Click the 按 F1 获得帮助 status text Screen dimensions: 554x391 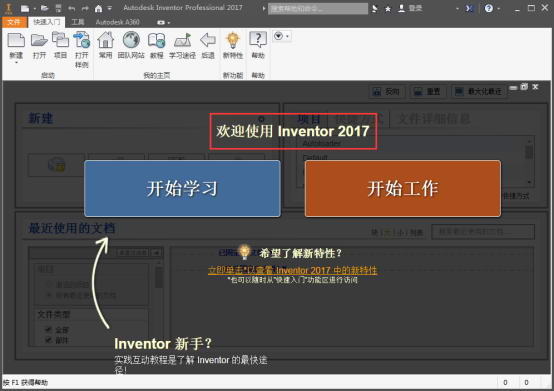pyautogui.click(x=25, y=383)
